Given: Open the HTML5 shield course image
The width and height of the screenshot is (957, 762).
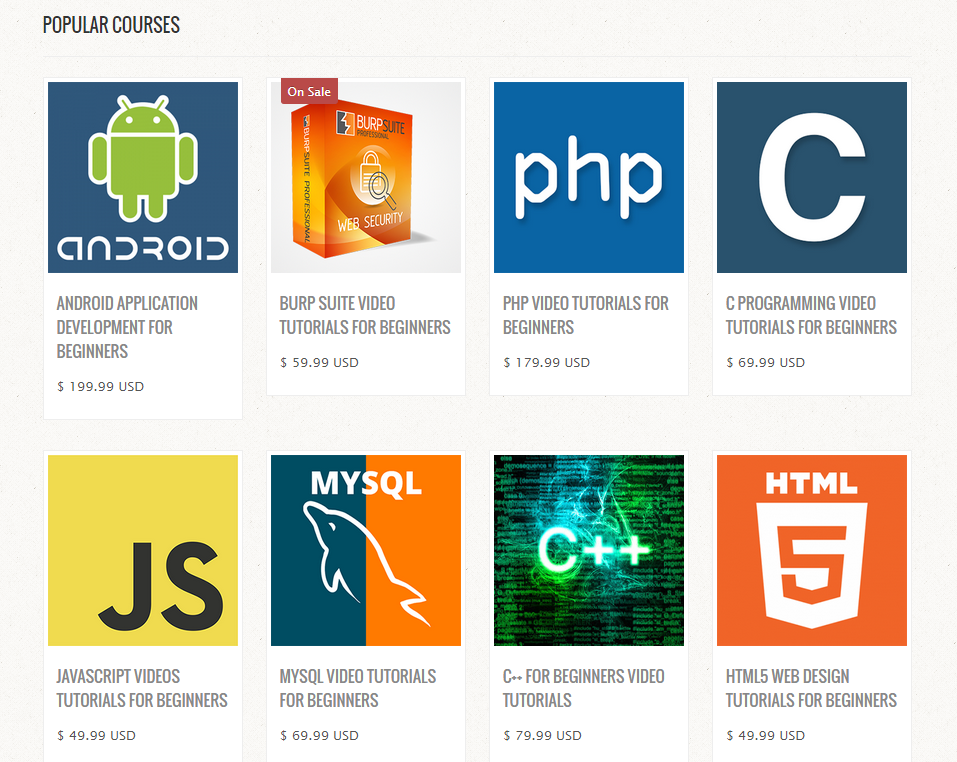Looking at the screenshot, I should [812, 550].
